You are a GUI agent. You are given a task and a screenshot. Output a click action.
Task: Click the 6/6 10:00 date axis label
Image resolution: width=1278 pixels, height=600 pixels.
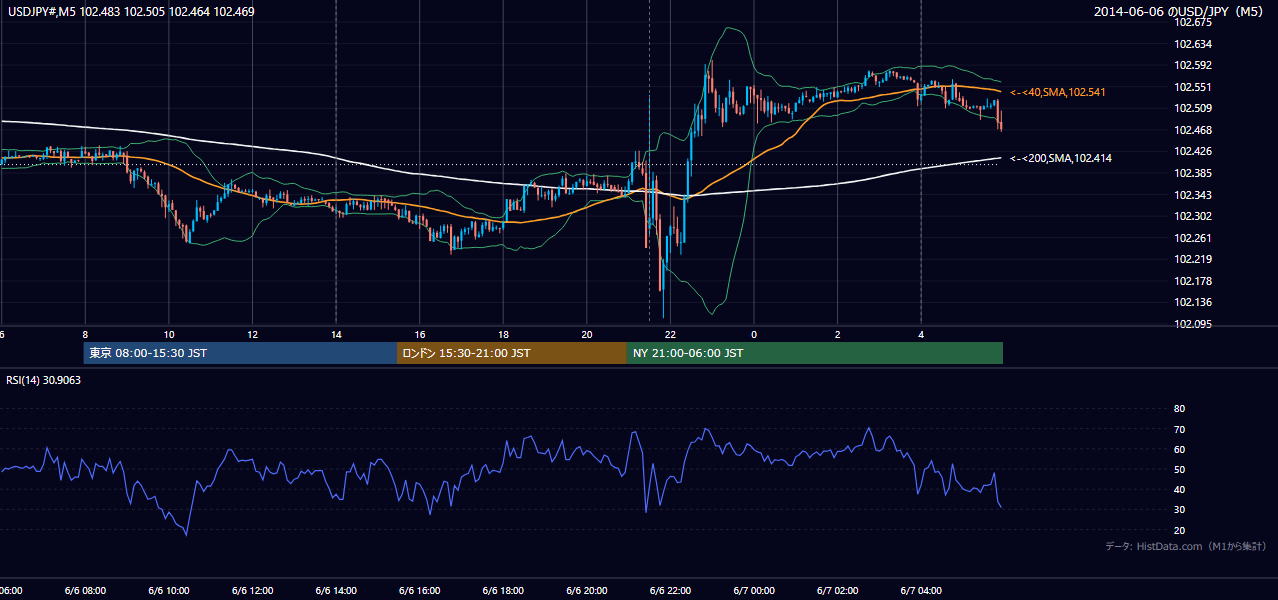coord(168,590)
